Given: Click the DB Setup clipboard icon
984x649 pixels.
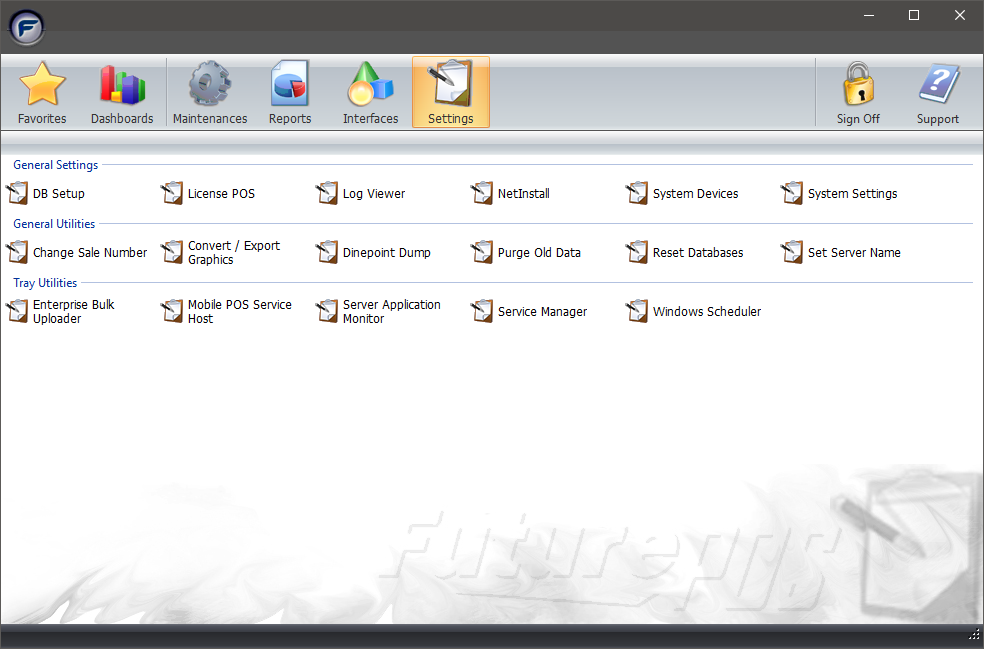Looking at the screenshot, I should coord(17,193).
